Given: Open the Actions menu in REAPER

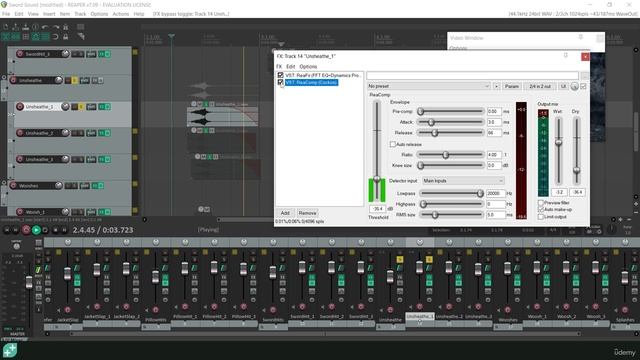Looking at the screenshot, I should [x=120, y=14].
